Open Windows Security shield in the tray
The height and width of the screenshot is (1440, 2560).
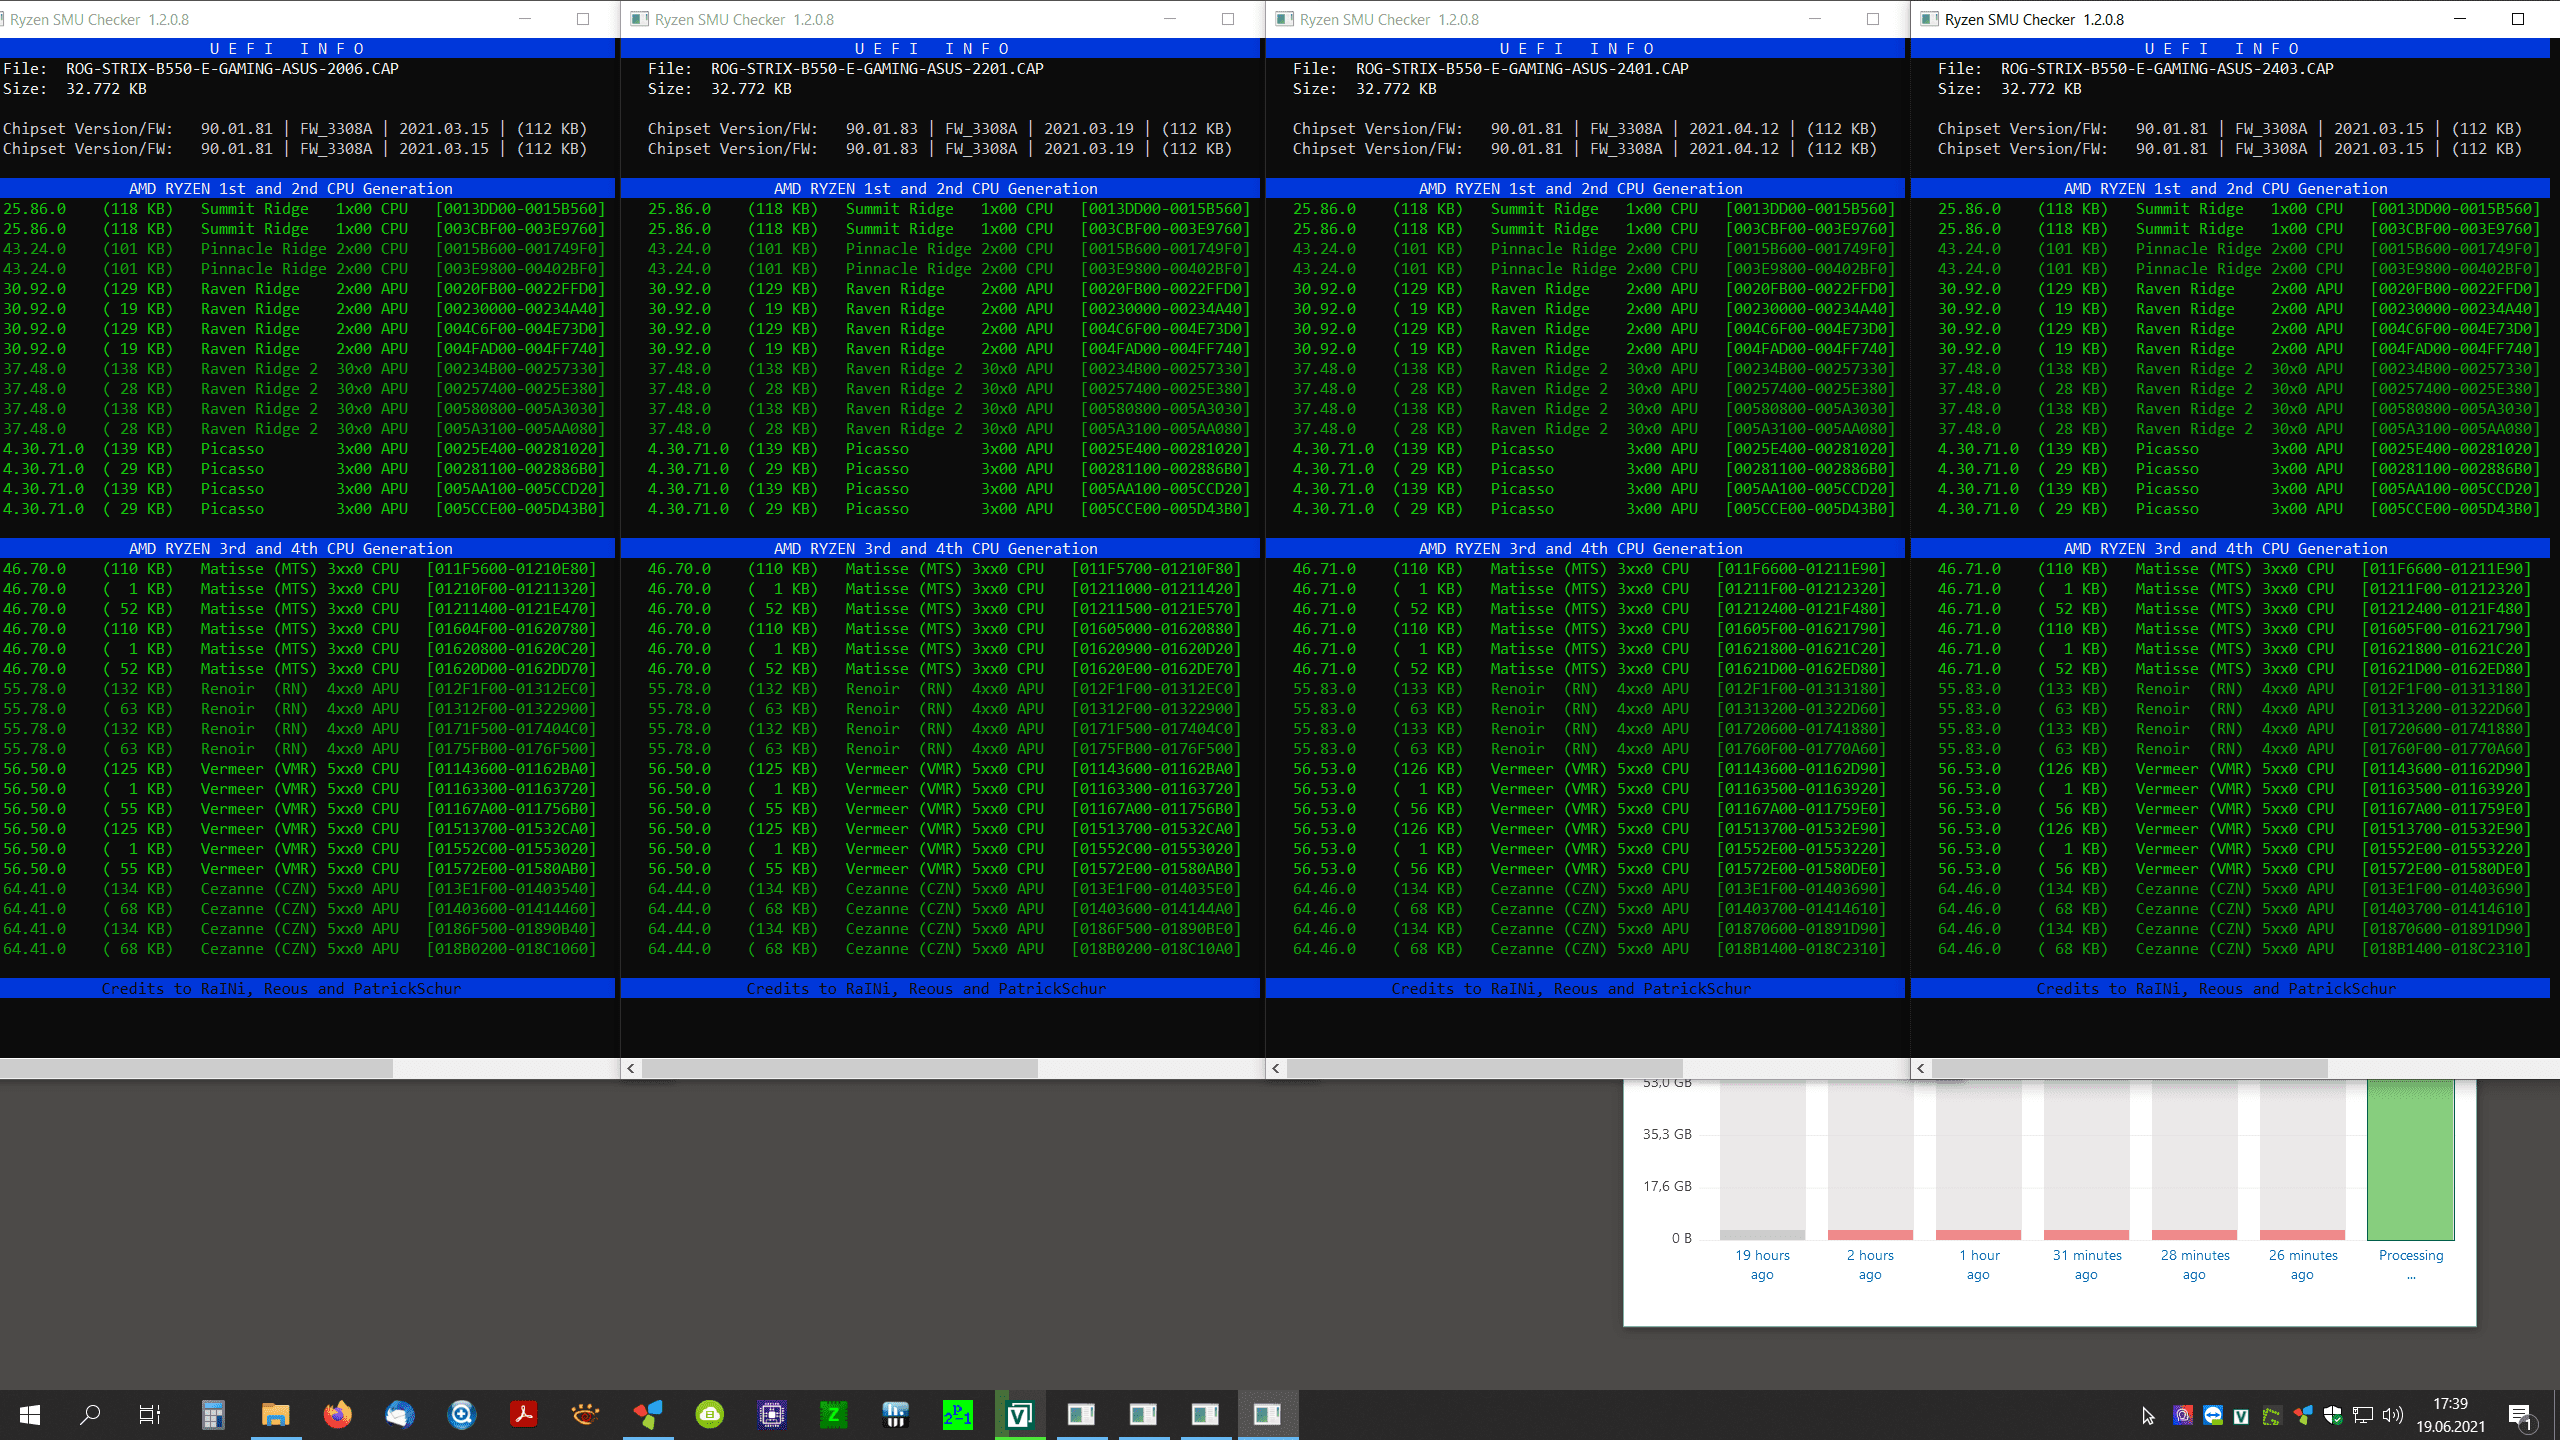2333,1415
